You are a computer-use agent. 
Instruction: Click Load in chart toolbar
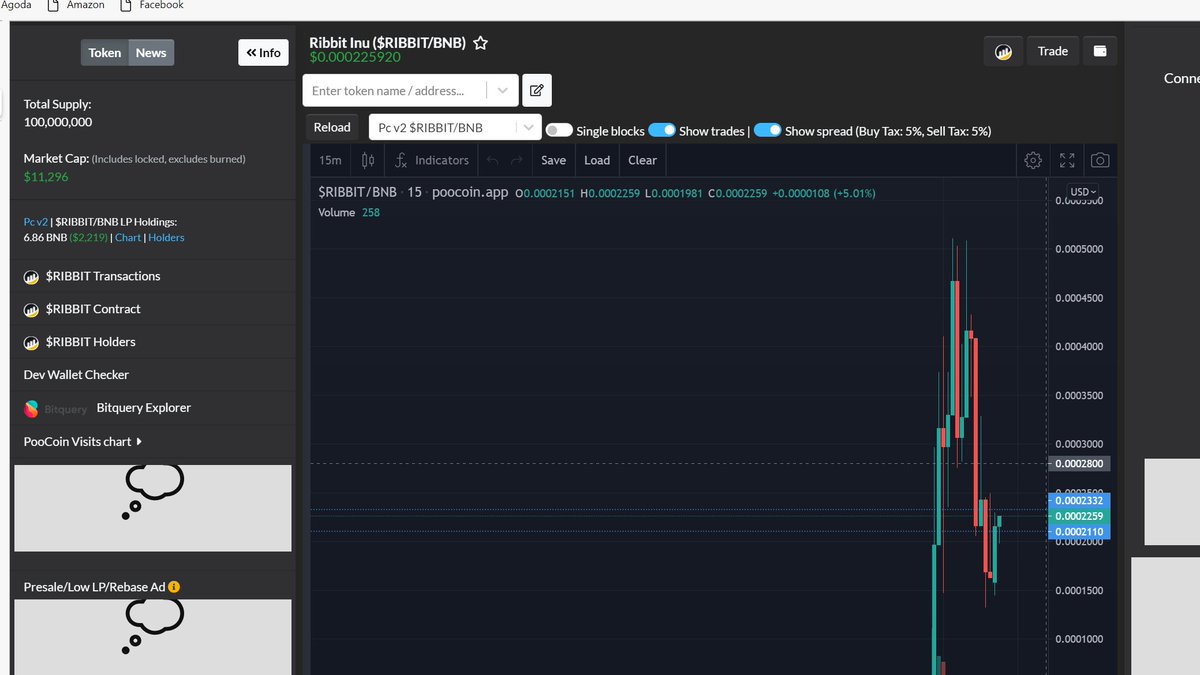pos(597,160)
